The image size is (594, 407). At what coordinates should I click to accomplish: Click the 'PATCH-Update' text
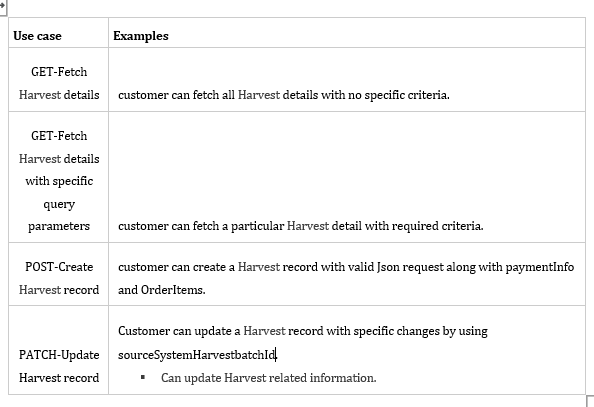pyautogui.click(x=59, y=355)
